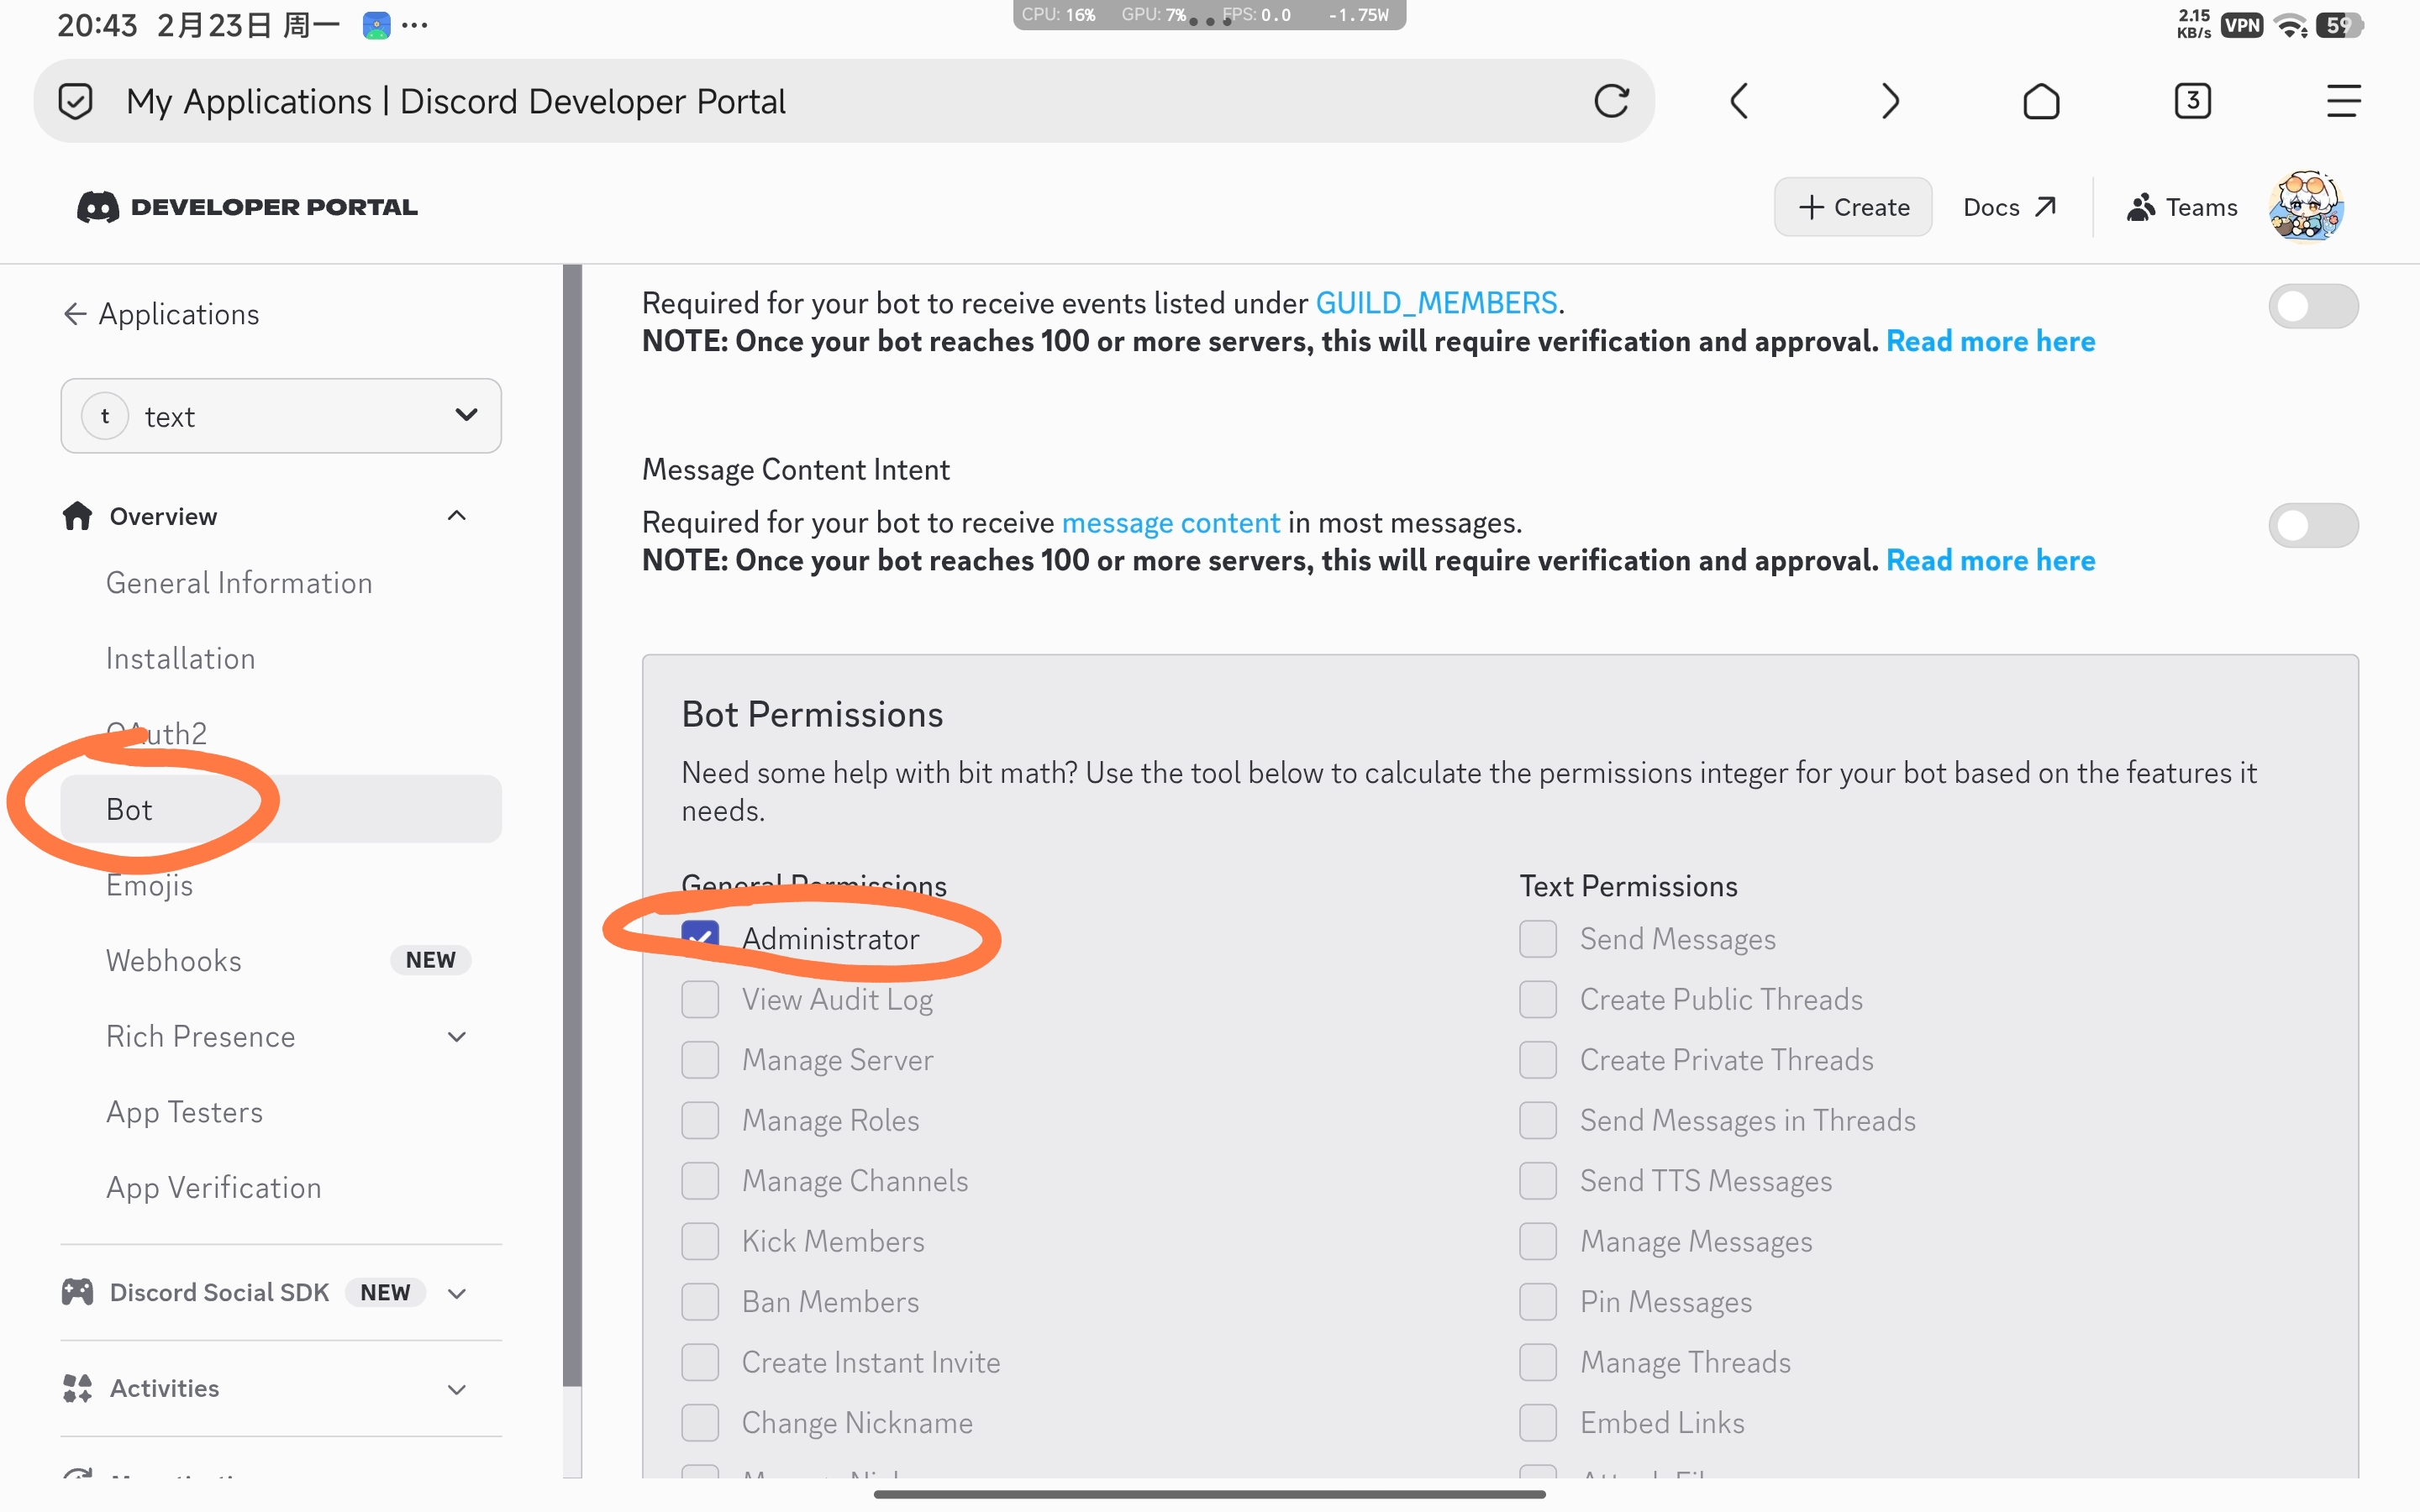Open the tabs counter icon

[2192, 101]
